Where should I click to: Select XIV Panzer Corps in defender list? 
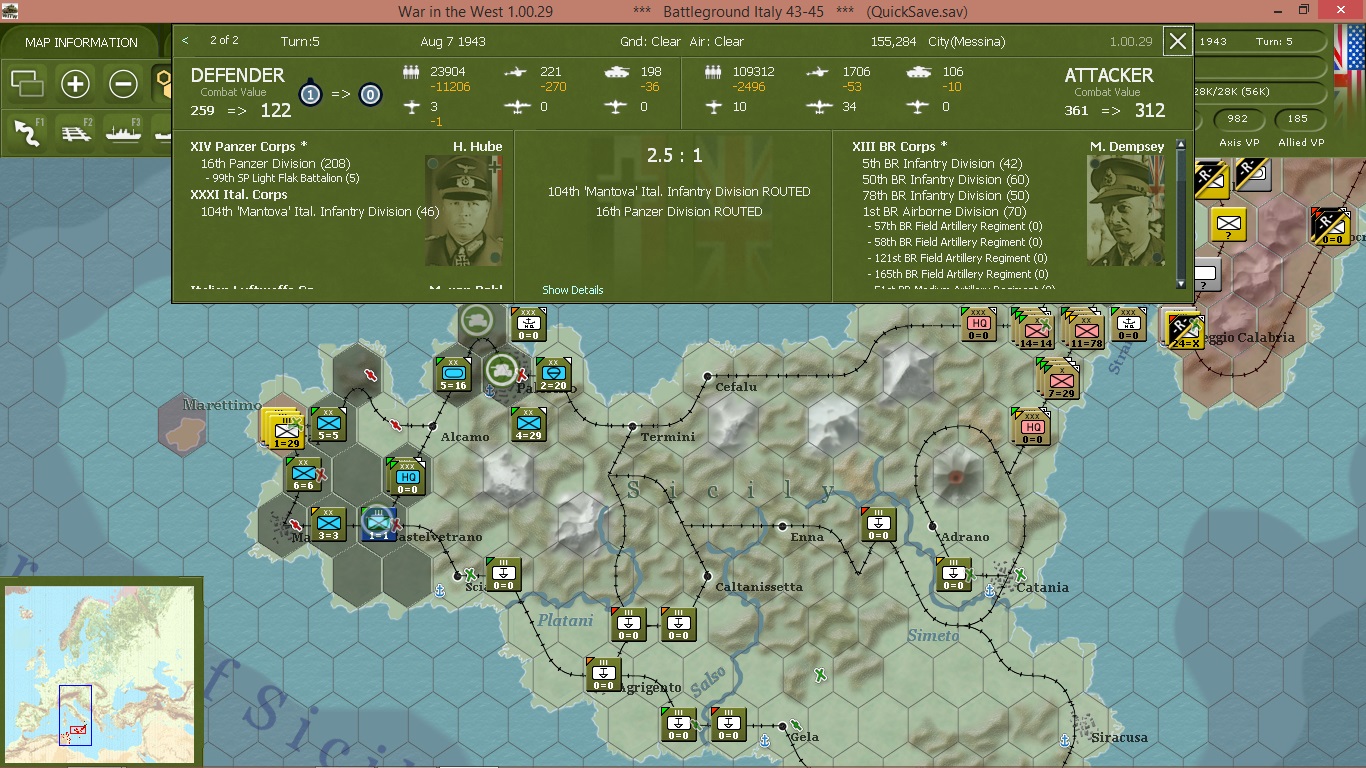[249, 147]
